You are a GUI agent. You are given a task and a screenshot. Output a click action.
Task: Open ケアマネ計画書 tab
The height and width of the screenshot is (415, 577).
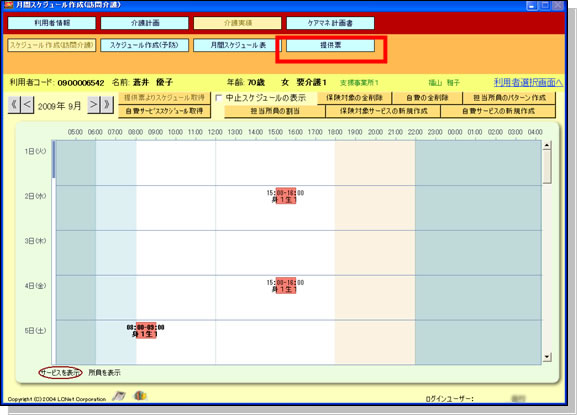[330, 23]
